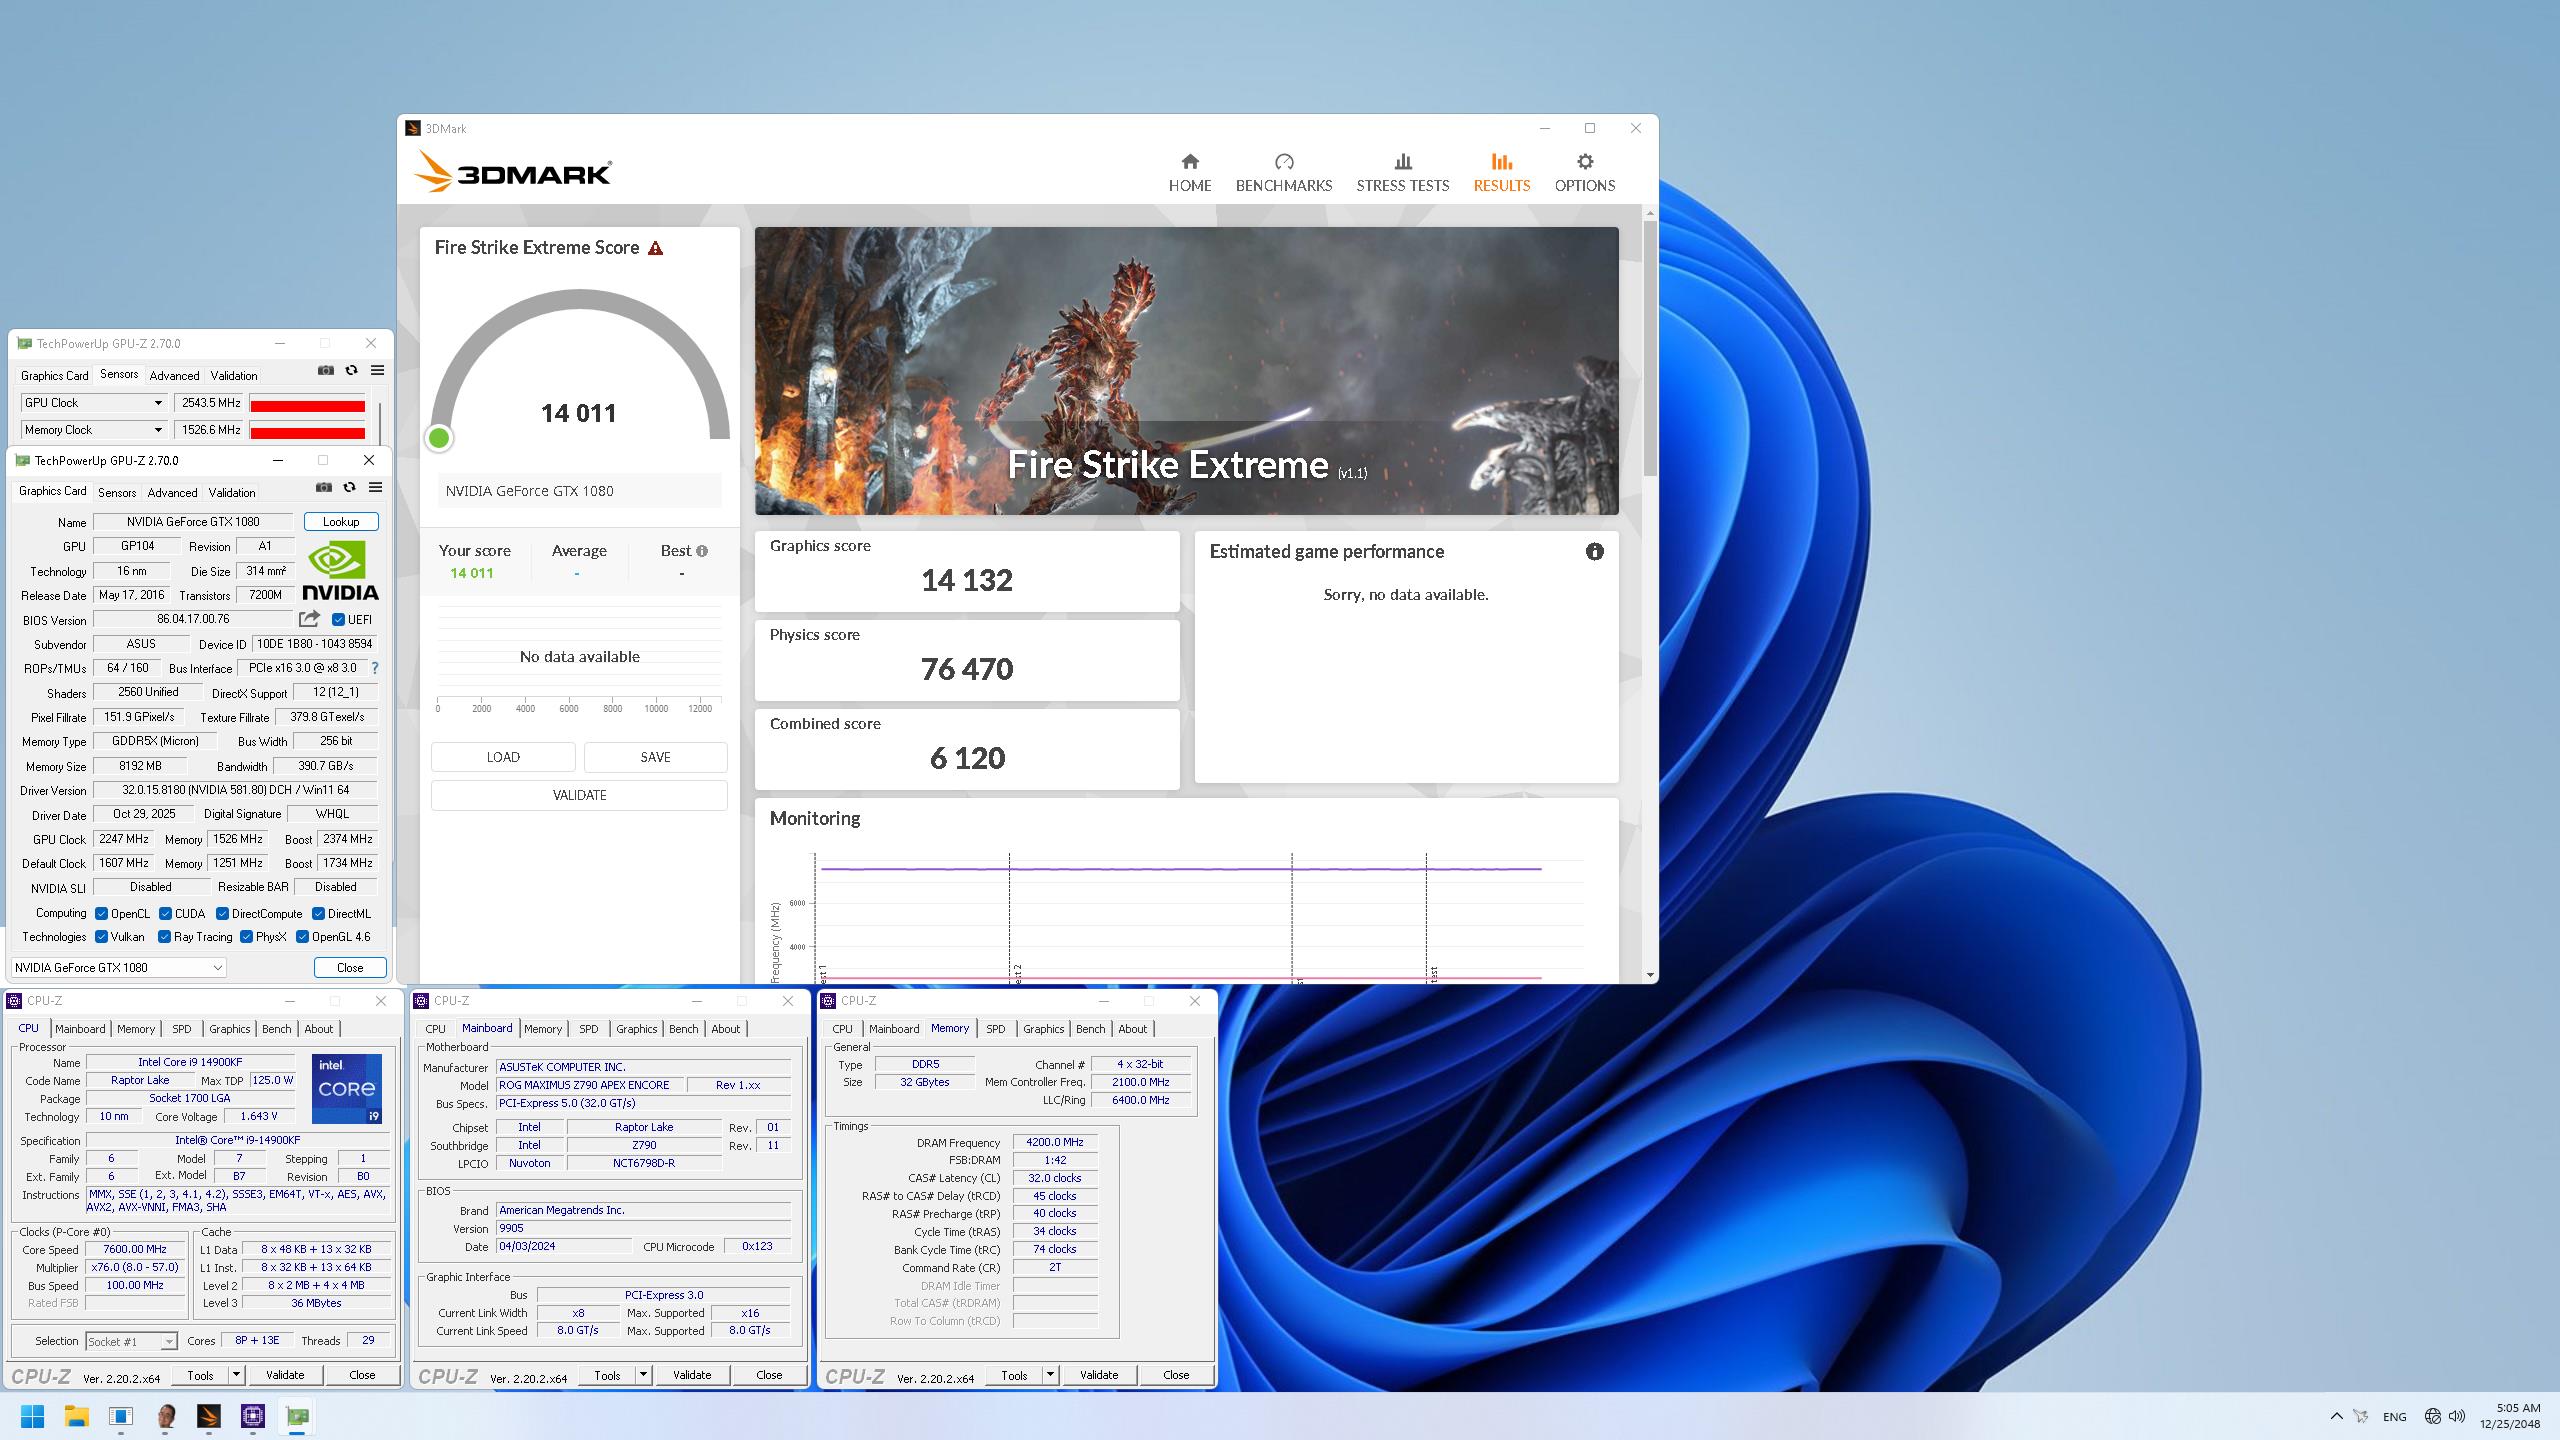Screen dimensions: 2560x1440
Task: Click the refresh icon in GPU-Z Sensors window
Action: pyautogui.click(x=351, y=371)
